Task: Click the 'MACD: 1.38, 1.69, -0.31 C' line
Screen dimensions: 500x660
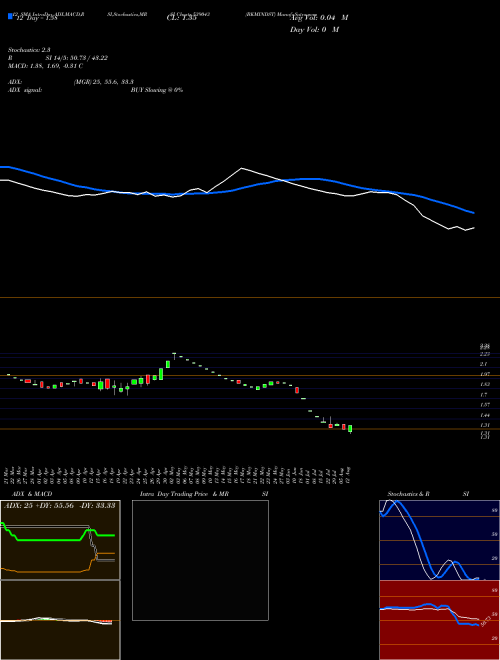Action: click(x=45, y=66)
